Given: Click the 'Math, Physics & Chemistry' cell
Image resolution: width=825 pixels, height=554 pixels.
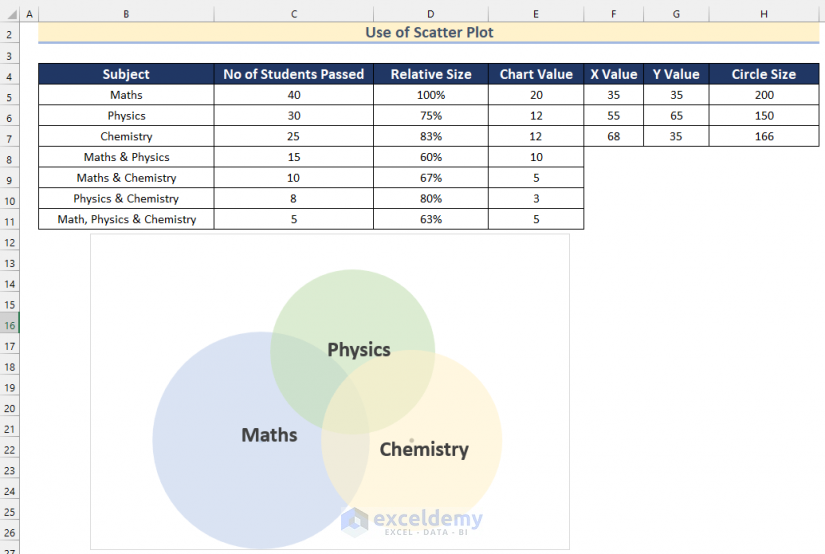Looking at the screenshot, I should [x=126, y=219].
